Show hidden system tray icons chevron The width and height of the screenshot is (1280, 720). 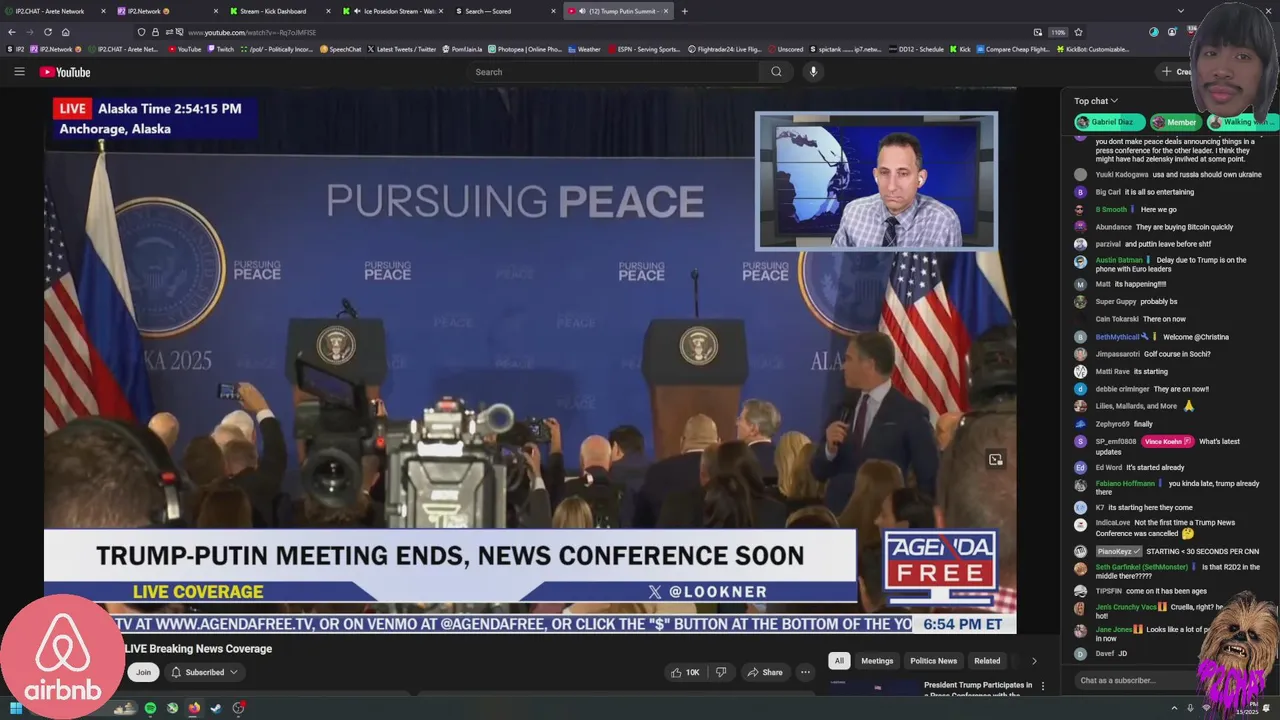(1175, 708)
